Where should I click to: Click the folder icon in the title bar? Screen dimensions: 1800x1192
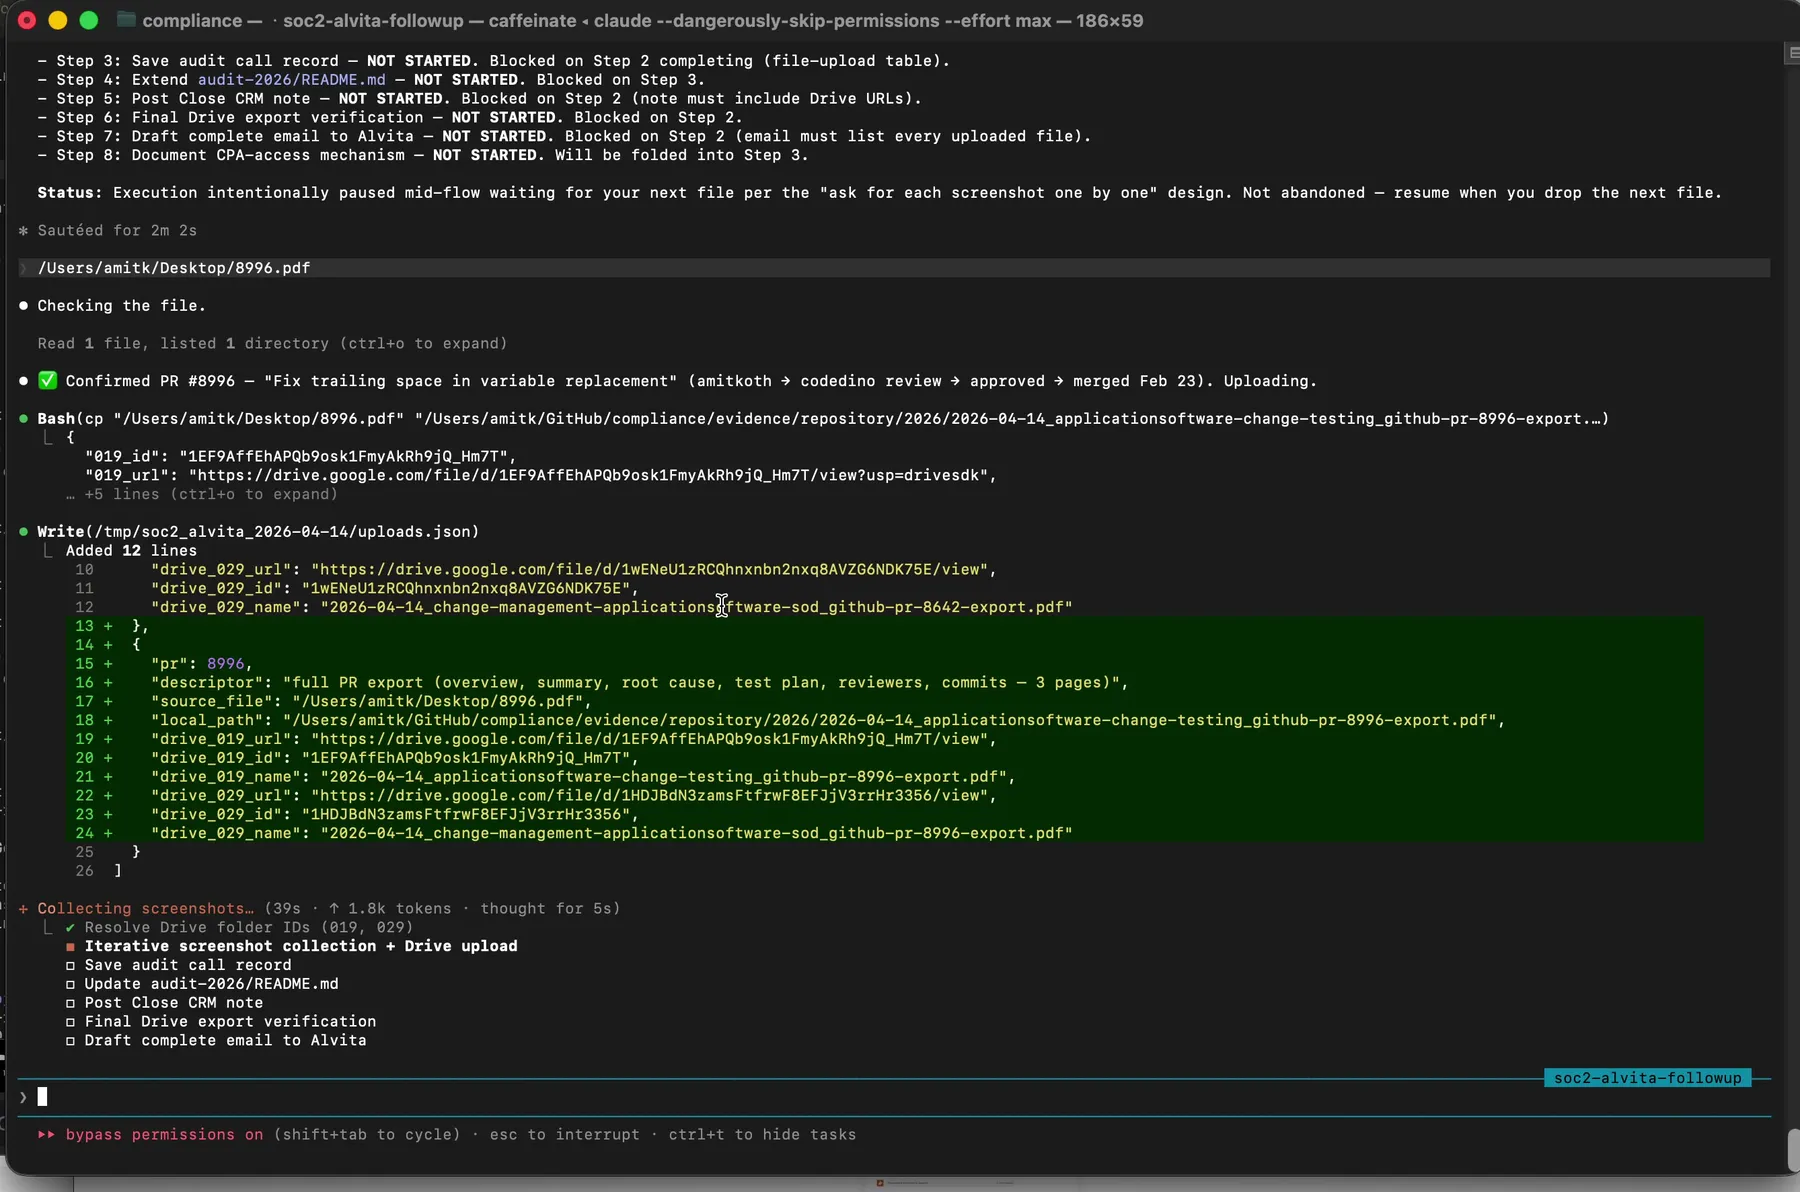click(126, 19)
